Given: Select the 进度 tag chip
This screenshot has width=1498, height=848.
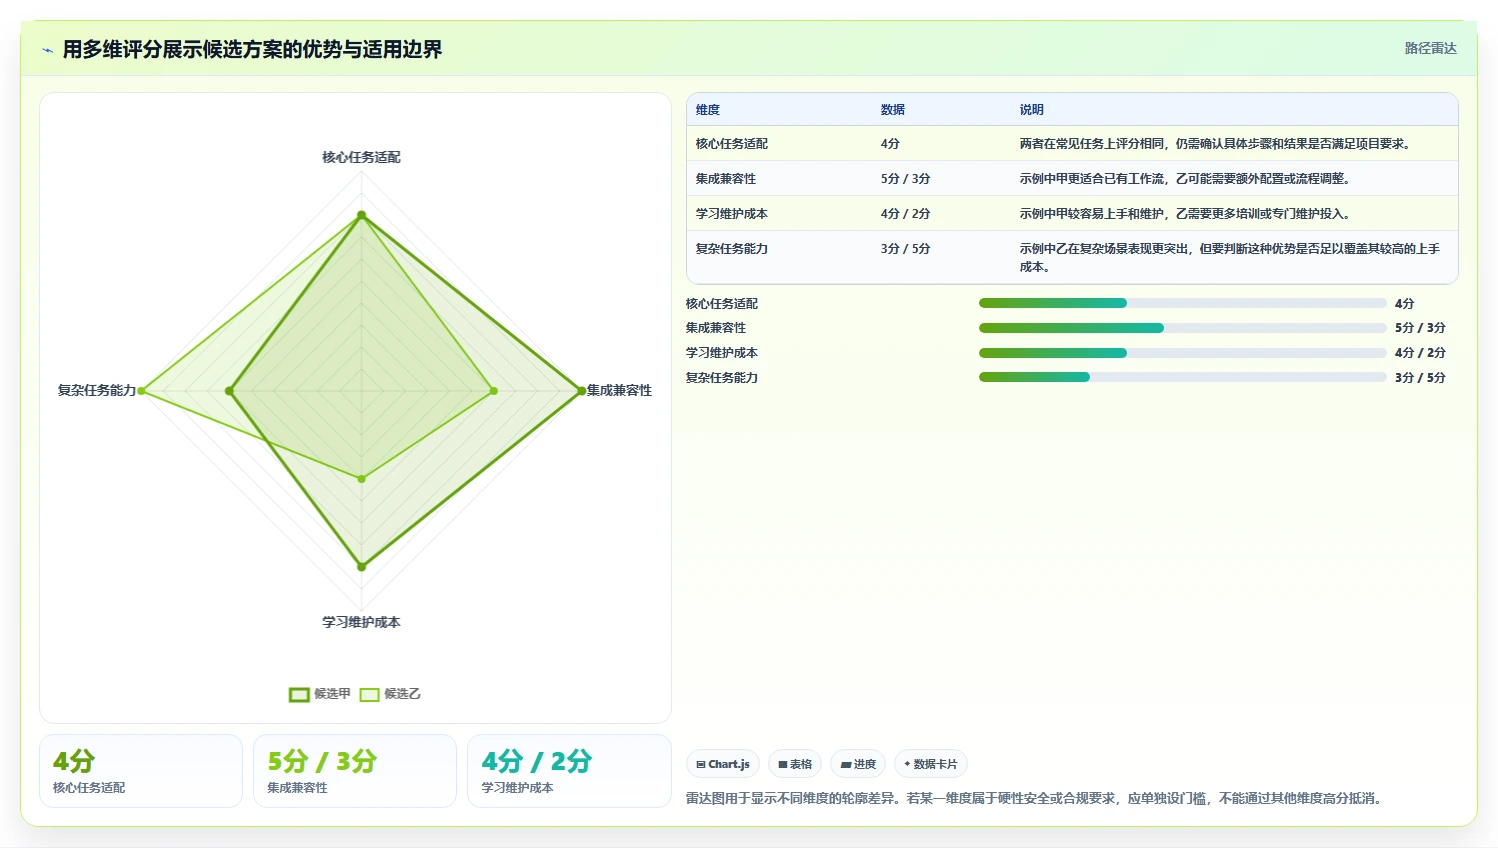Looking at the screenshot, I should click(858, 764).
